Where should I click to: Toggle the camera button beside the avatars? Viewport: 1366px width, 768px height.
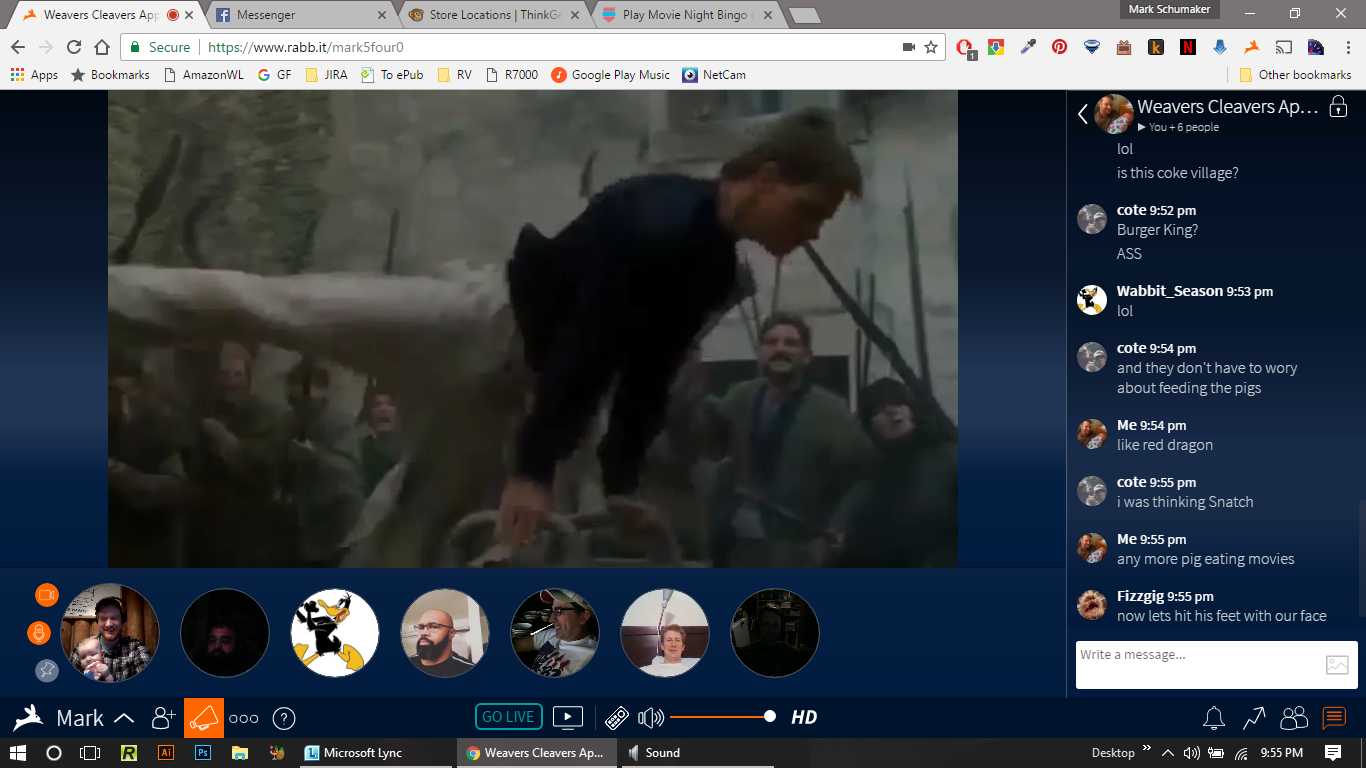click(47, 595)
